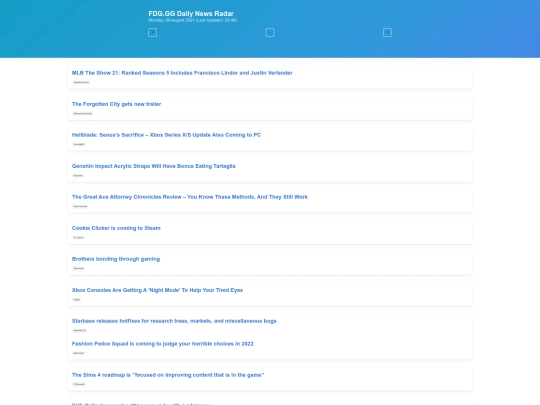540x405 pixels.
Task: Click the source tag under The Forgotten City headline
Action: pos(83,113)
